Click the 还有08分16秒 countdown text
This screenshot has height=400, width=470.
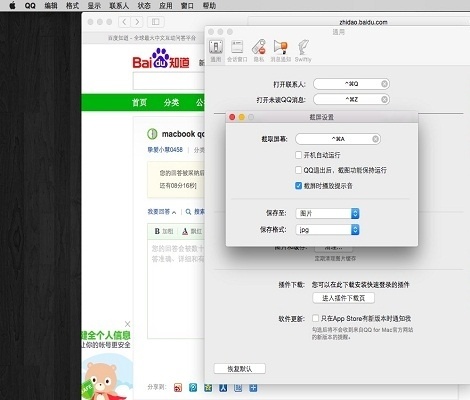(x=178, y=186)
